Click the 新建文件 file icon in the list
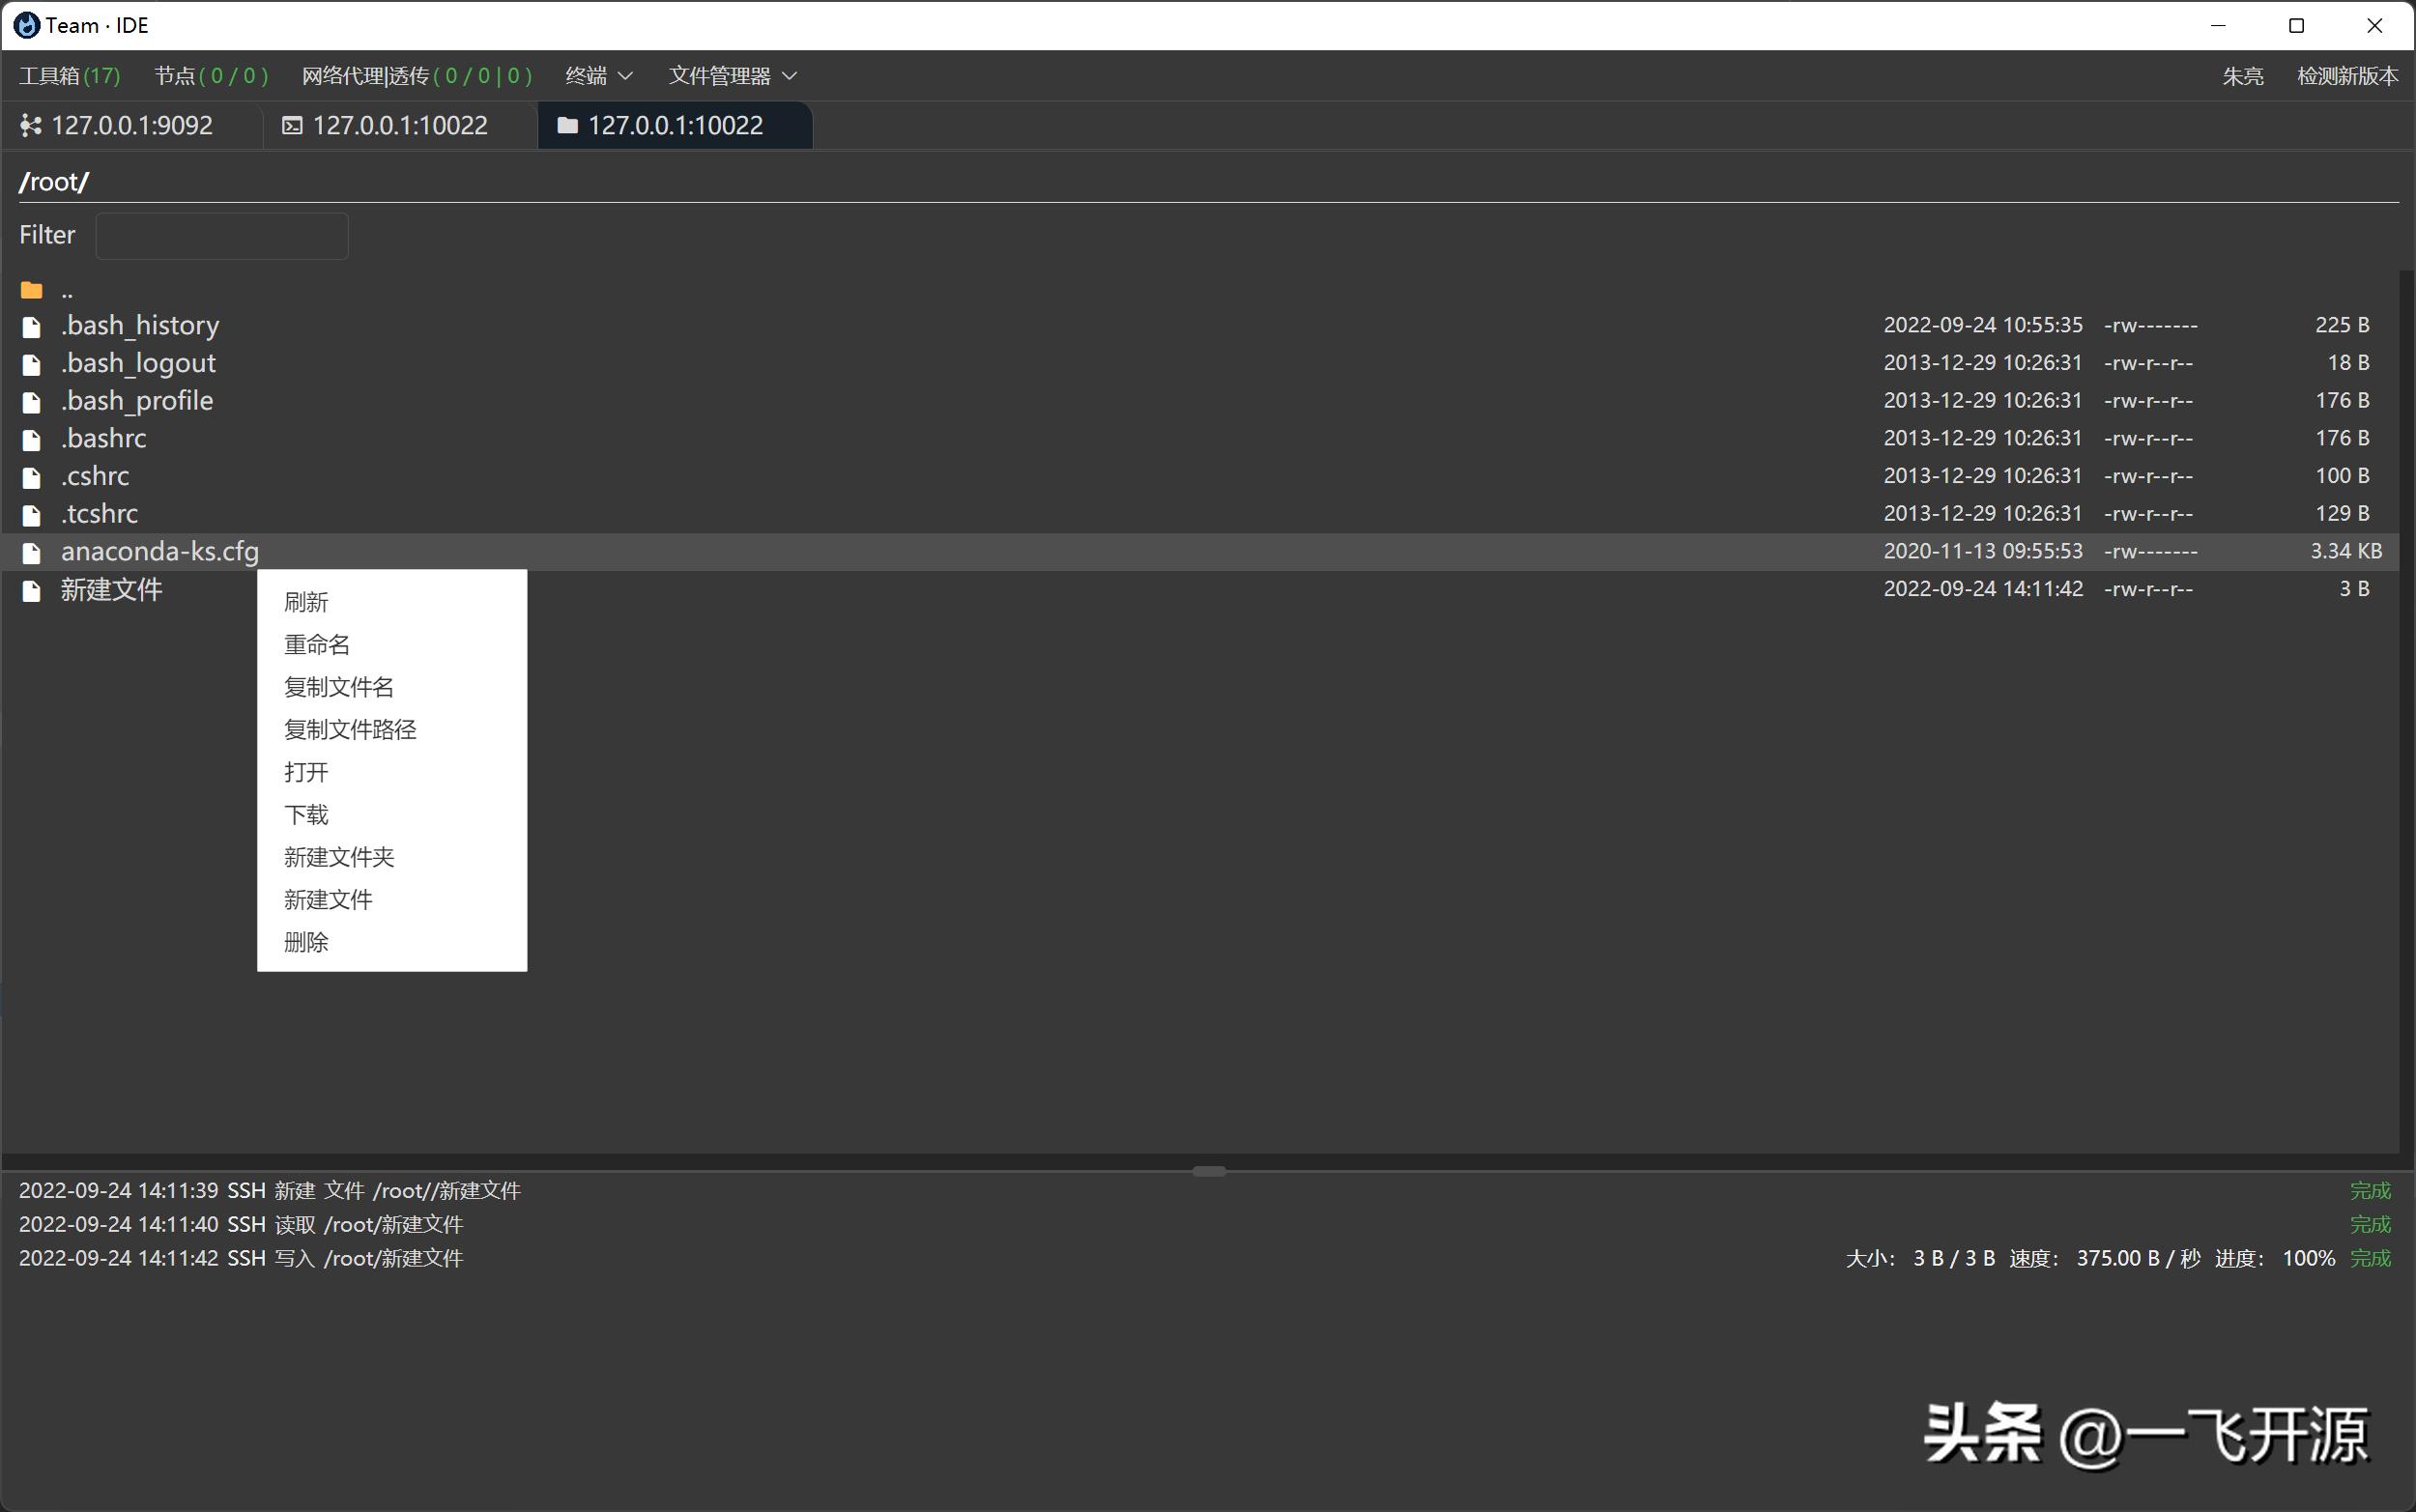The width and height of the screenshot is (2416, 1512). tap(32, 591)
